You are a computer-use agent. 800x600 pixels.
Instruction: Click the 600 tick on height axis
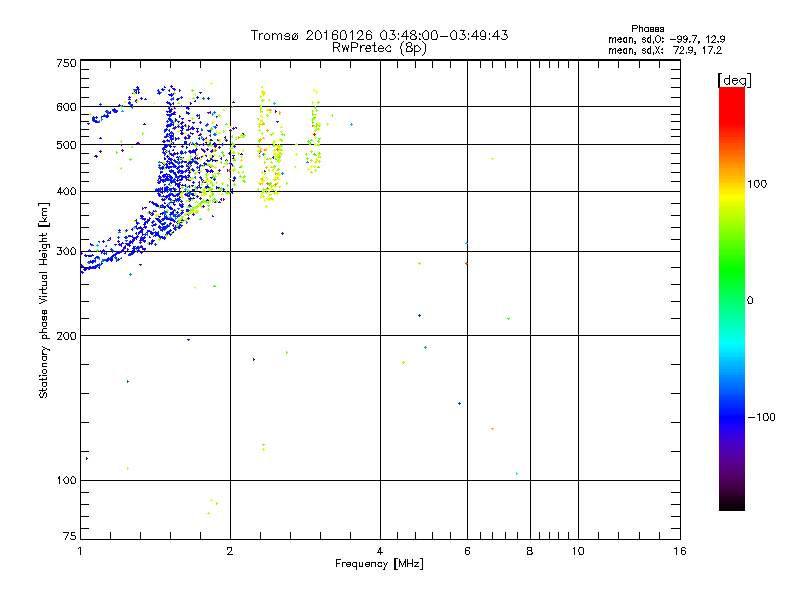[x=66, y=107]
